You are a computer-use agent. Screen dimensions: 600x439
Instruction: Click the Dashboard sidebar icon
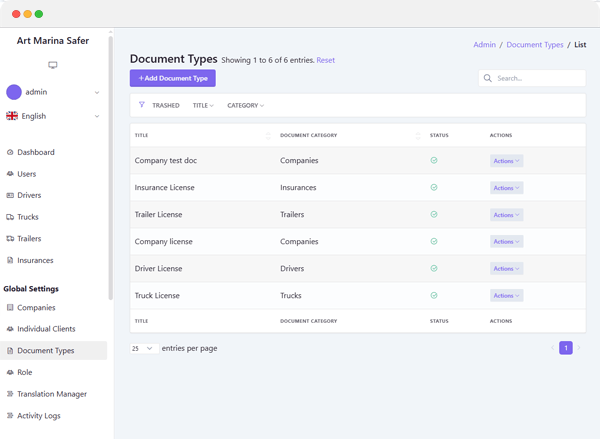coord(10,152)
